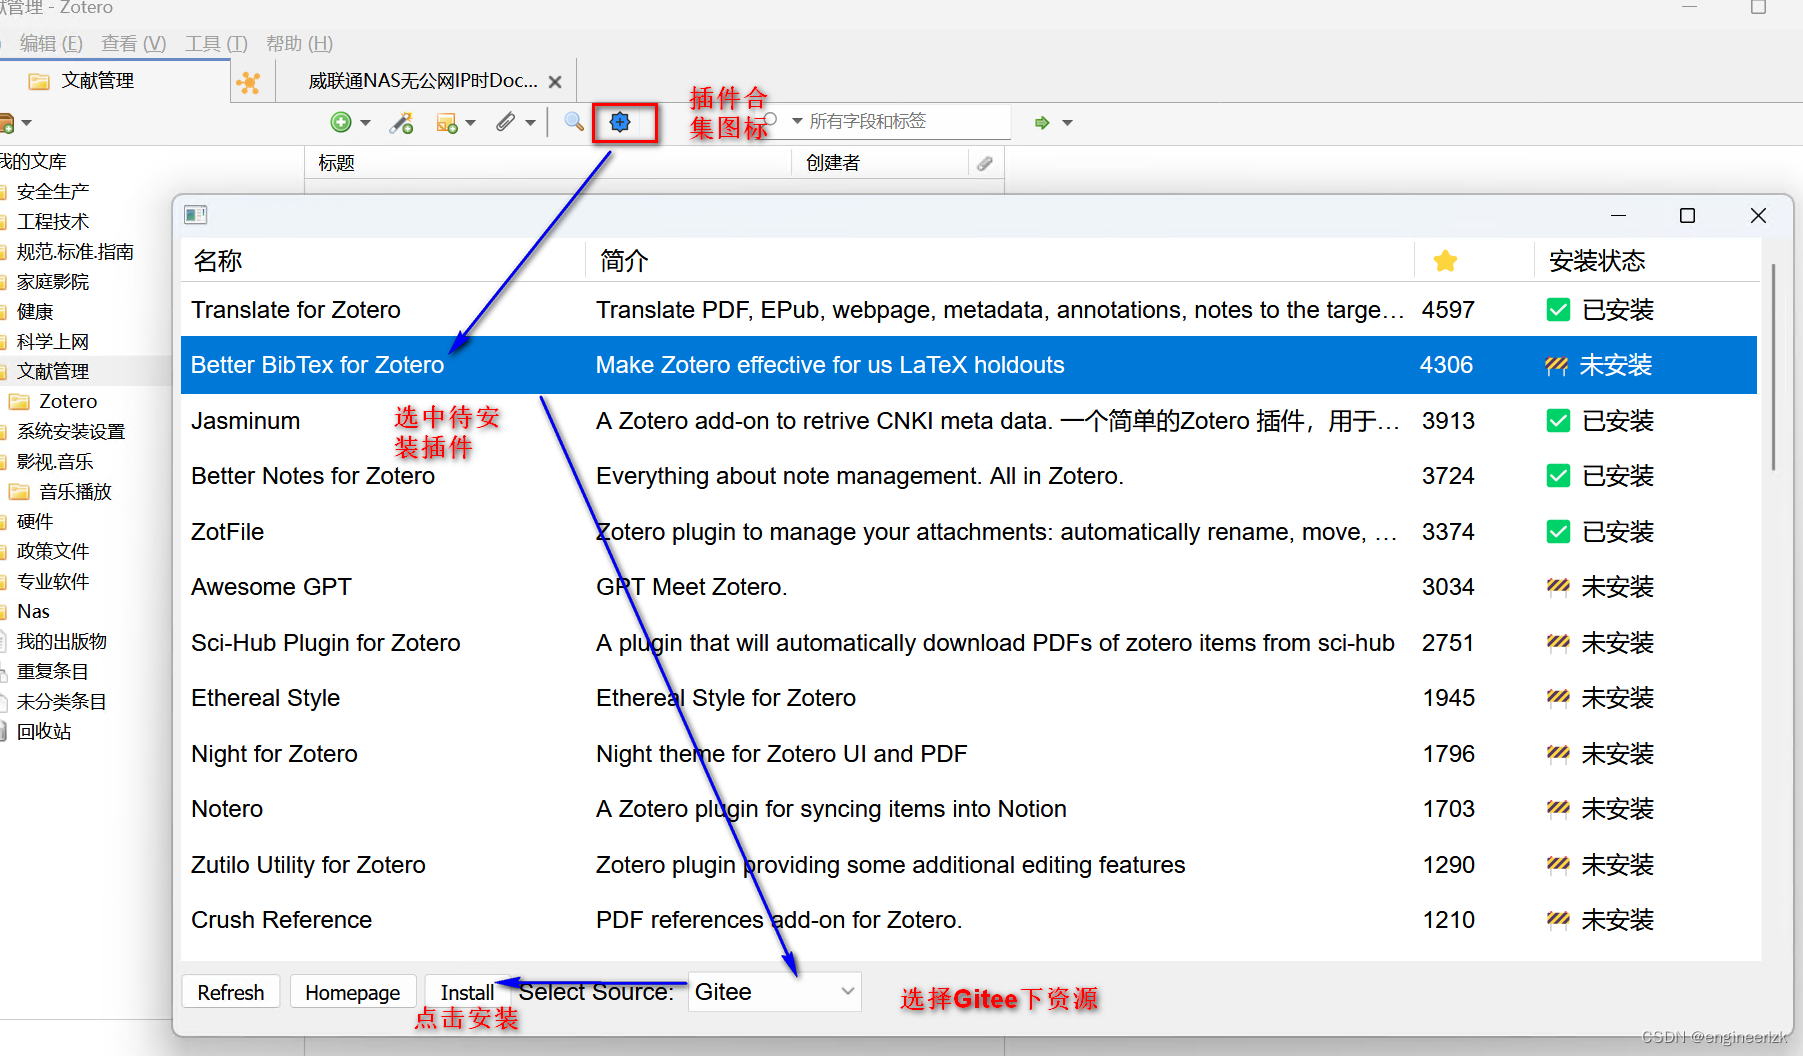Expand the New Item dropdown arrow
The image size is (1803, 1056).
[x=365, y=123]
